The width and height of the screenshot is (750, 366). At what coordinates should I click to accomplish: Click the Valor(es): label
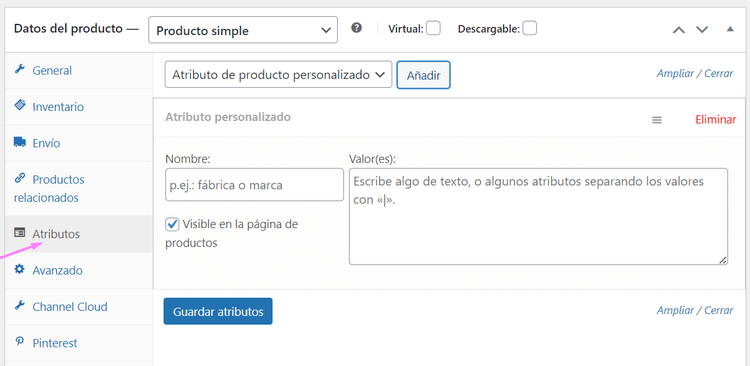coord(373,158)
